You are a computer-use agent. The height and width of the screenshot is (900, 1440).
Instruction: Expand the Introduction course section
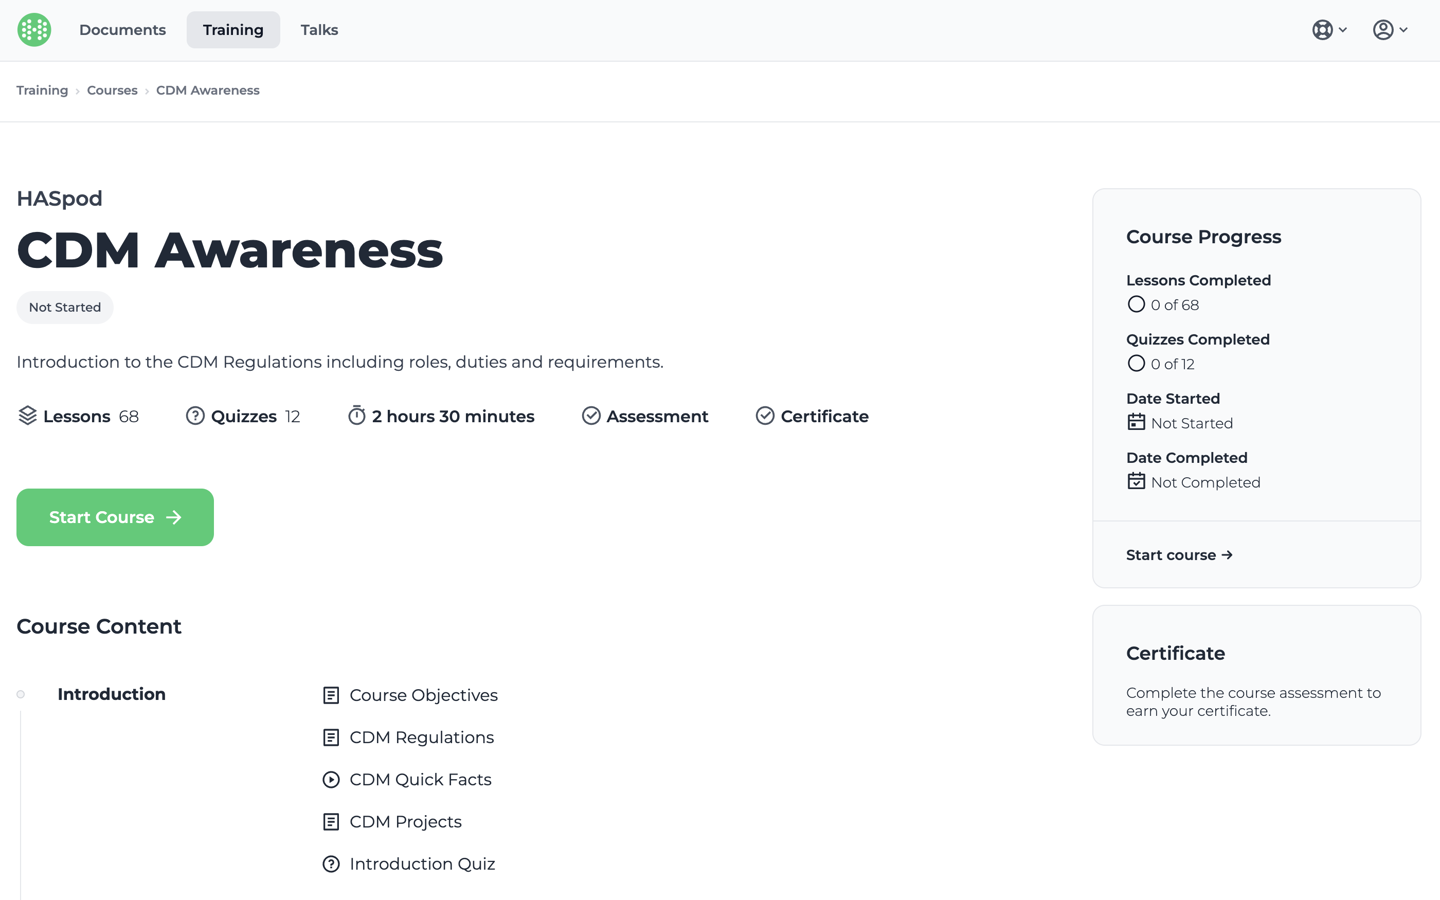pos(111,694)
